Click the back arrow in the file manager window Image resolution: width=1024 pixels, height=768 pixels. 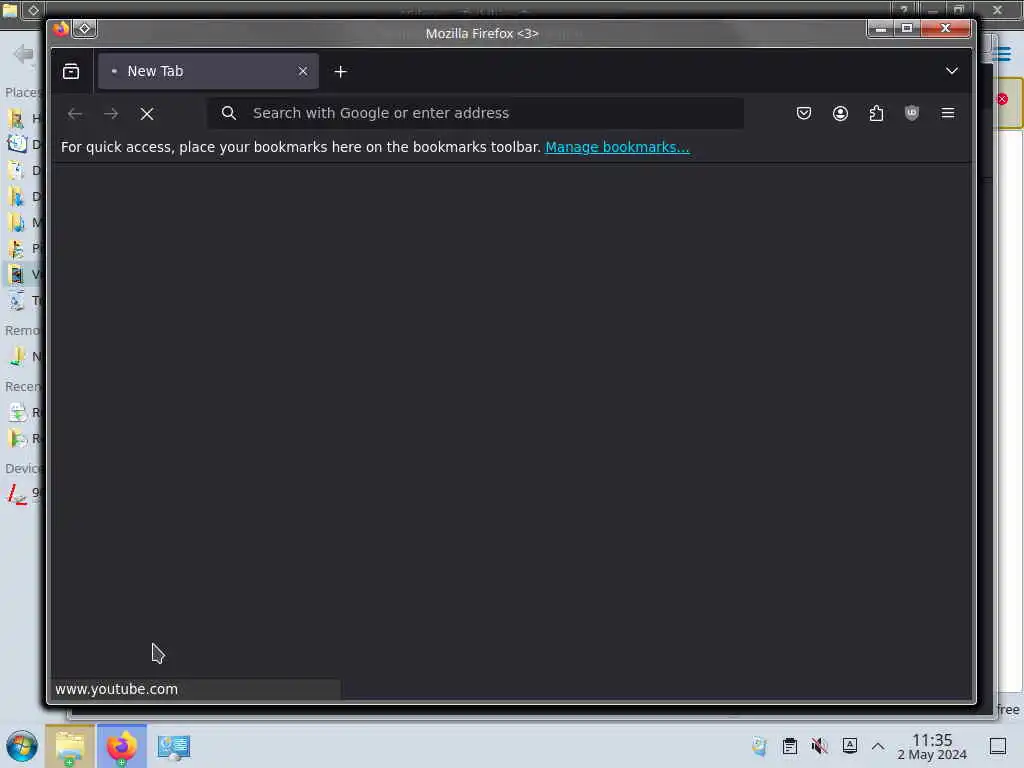24,54
